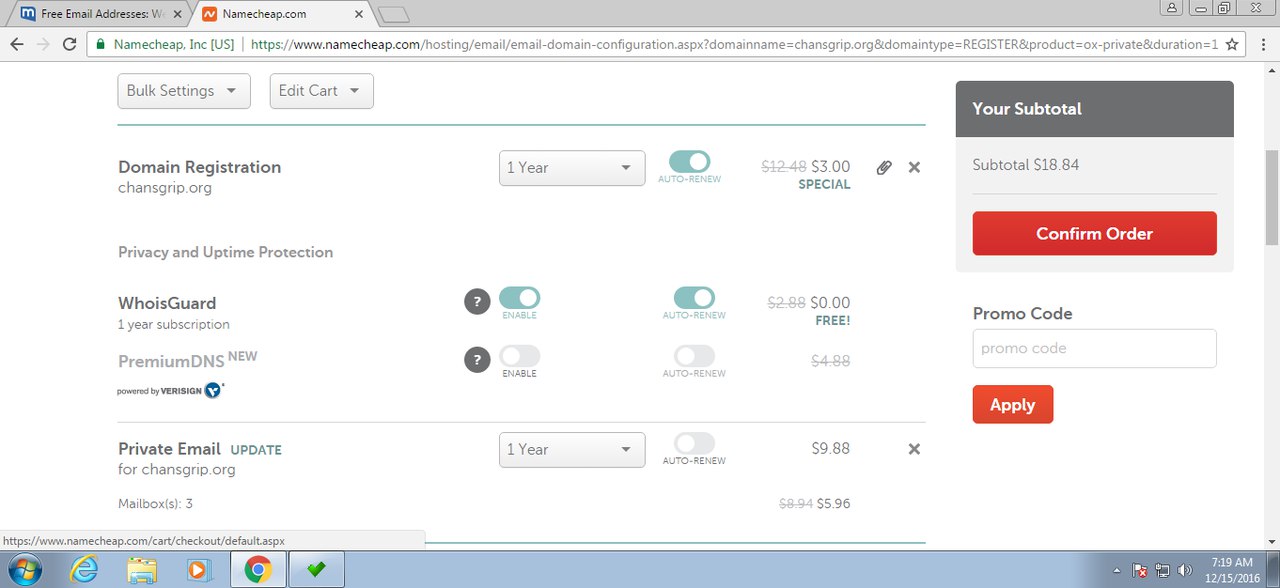Open Windows Media Player from the taskbar
Viewport: 1280px width, 588px height.
[200, 569]
